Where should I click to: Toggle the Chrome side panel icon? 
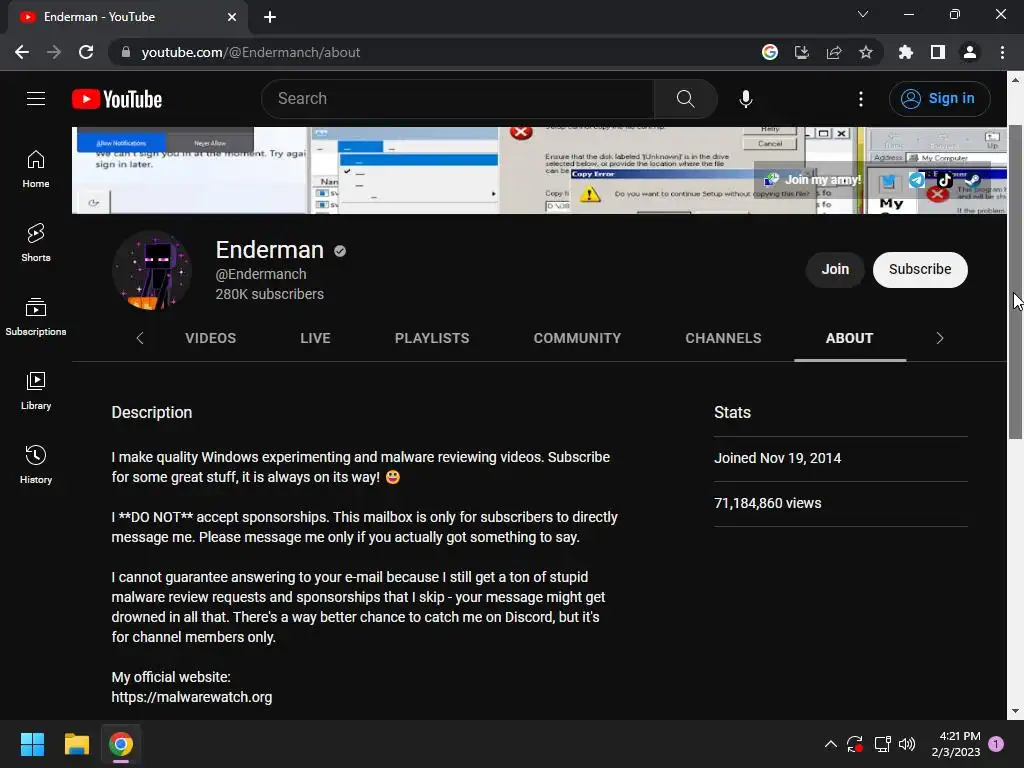[938, 52]
